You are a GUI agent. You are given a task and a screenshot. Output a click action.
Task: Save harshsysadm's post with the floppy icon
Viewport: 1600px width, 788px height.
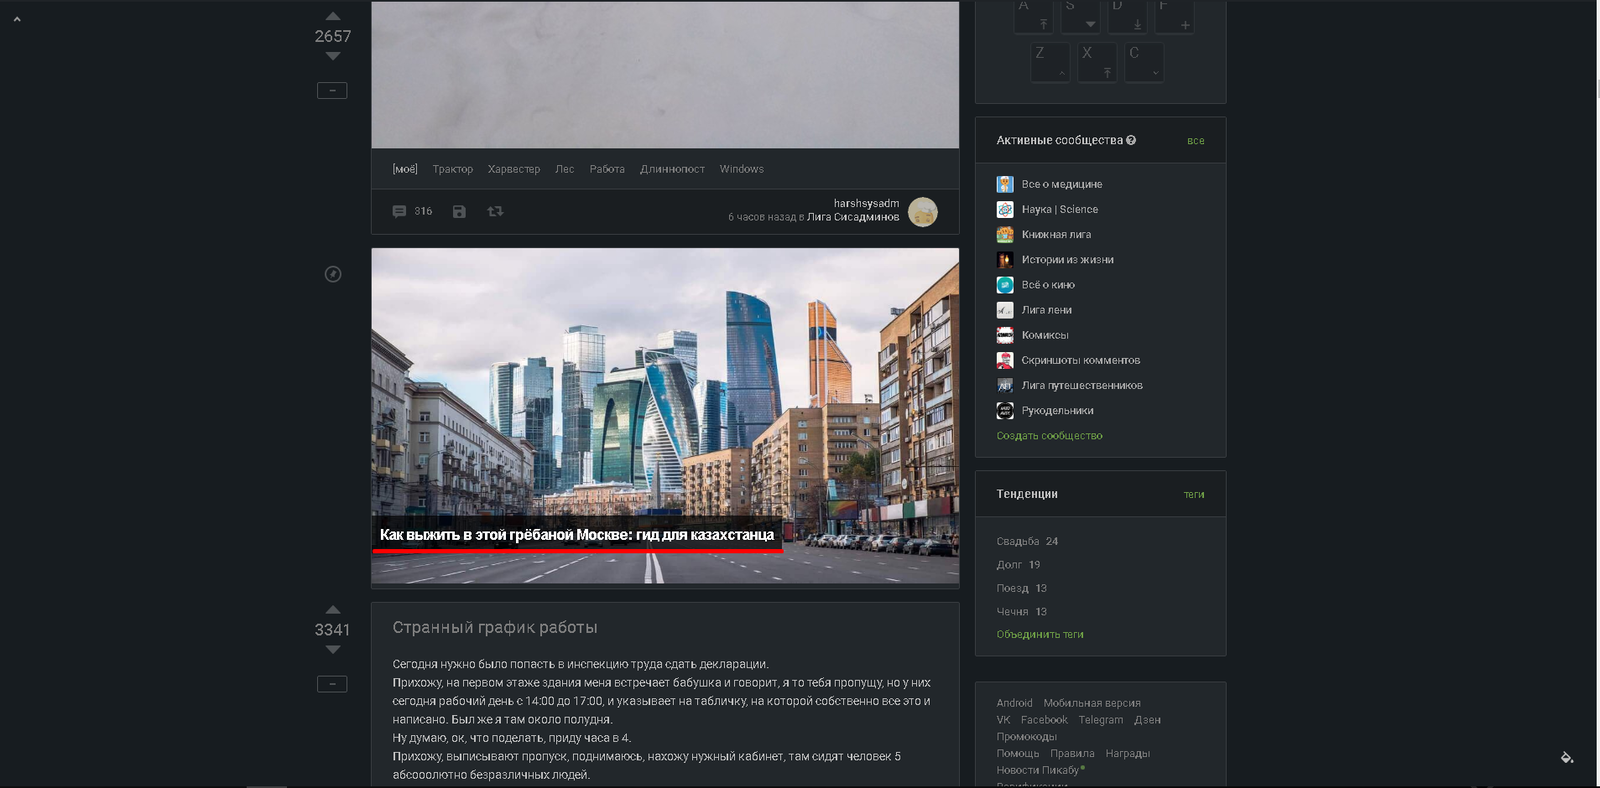(x=459, y=211)
